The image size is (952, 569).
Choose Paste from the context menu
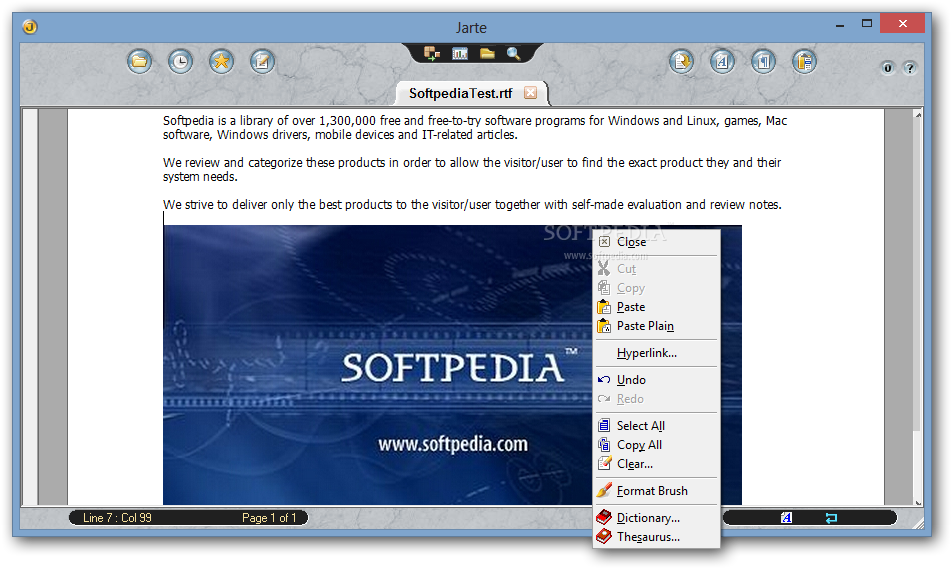coord(656,307)
